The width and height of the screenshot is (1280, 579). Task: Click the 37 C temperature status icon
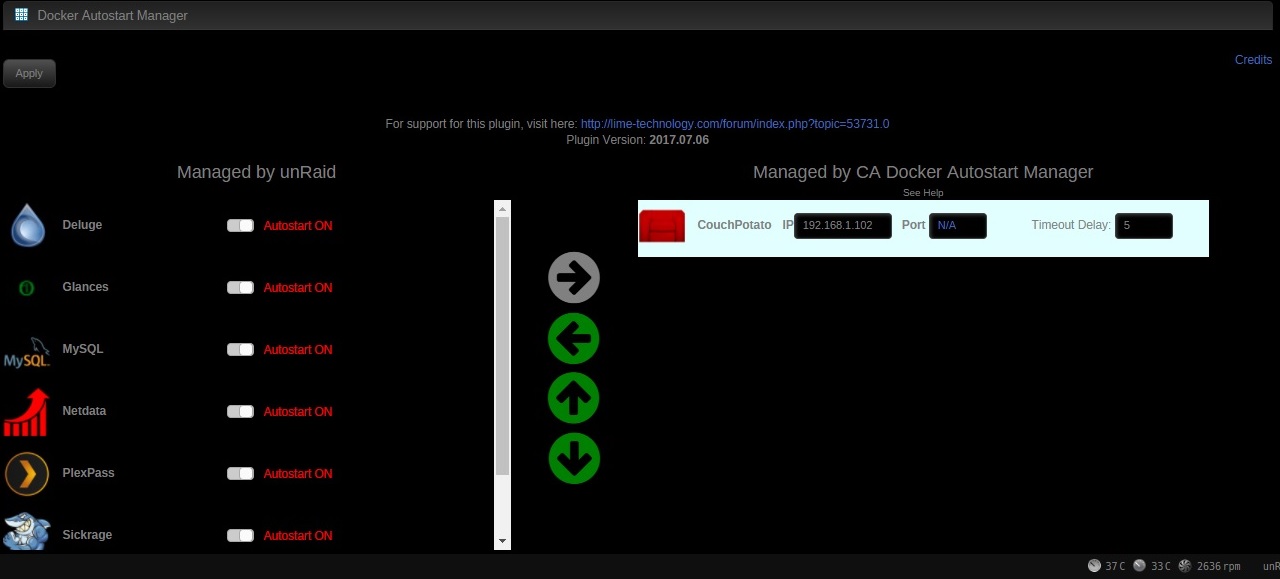[1094, 566]
